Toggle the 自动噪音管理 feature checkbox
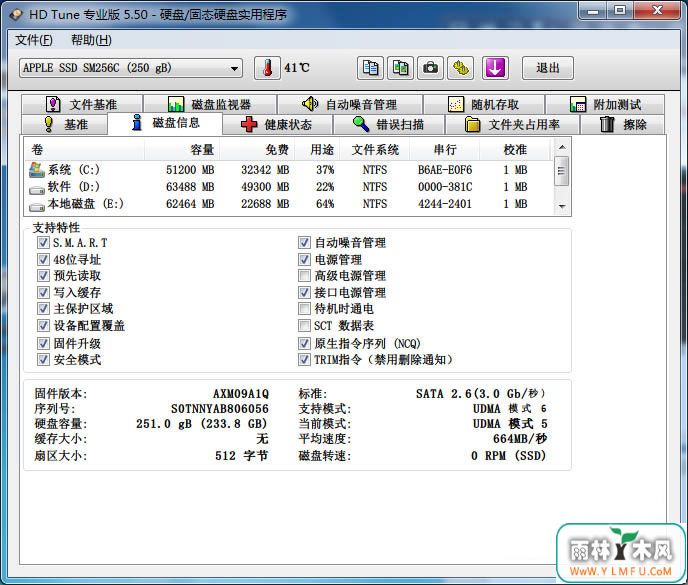688x585 pixels. [304, 243]
